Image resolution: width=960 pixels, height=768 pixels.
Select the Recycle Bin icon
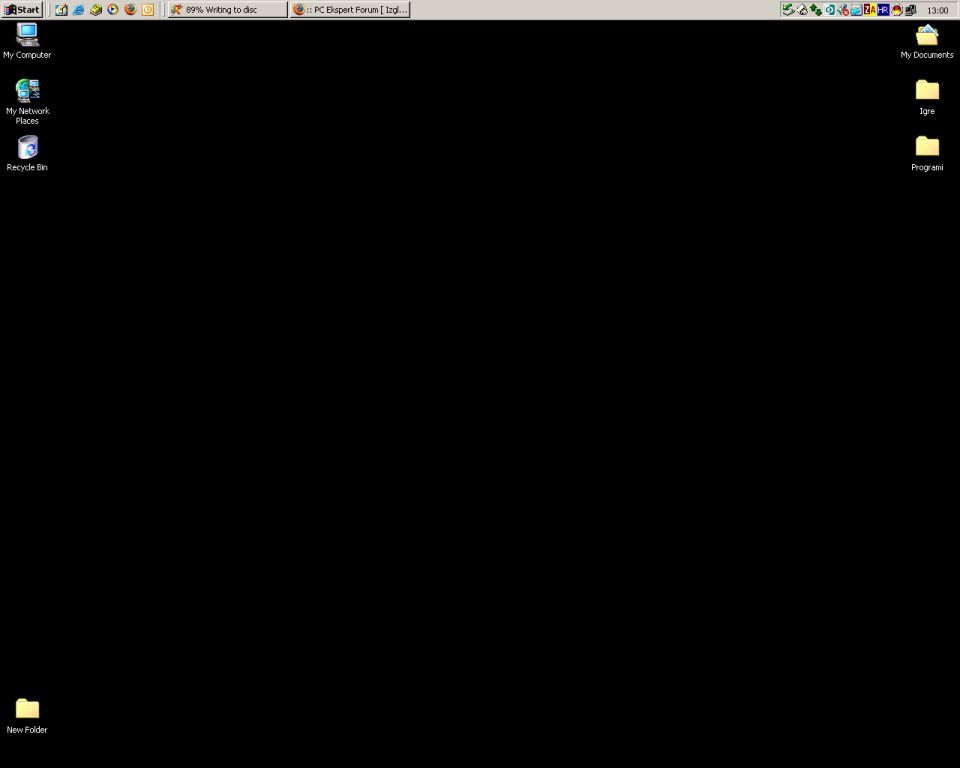[27, 154]
